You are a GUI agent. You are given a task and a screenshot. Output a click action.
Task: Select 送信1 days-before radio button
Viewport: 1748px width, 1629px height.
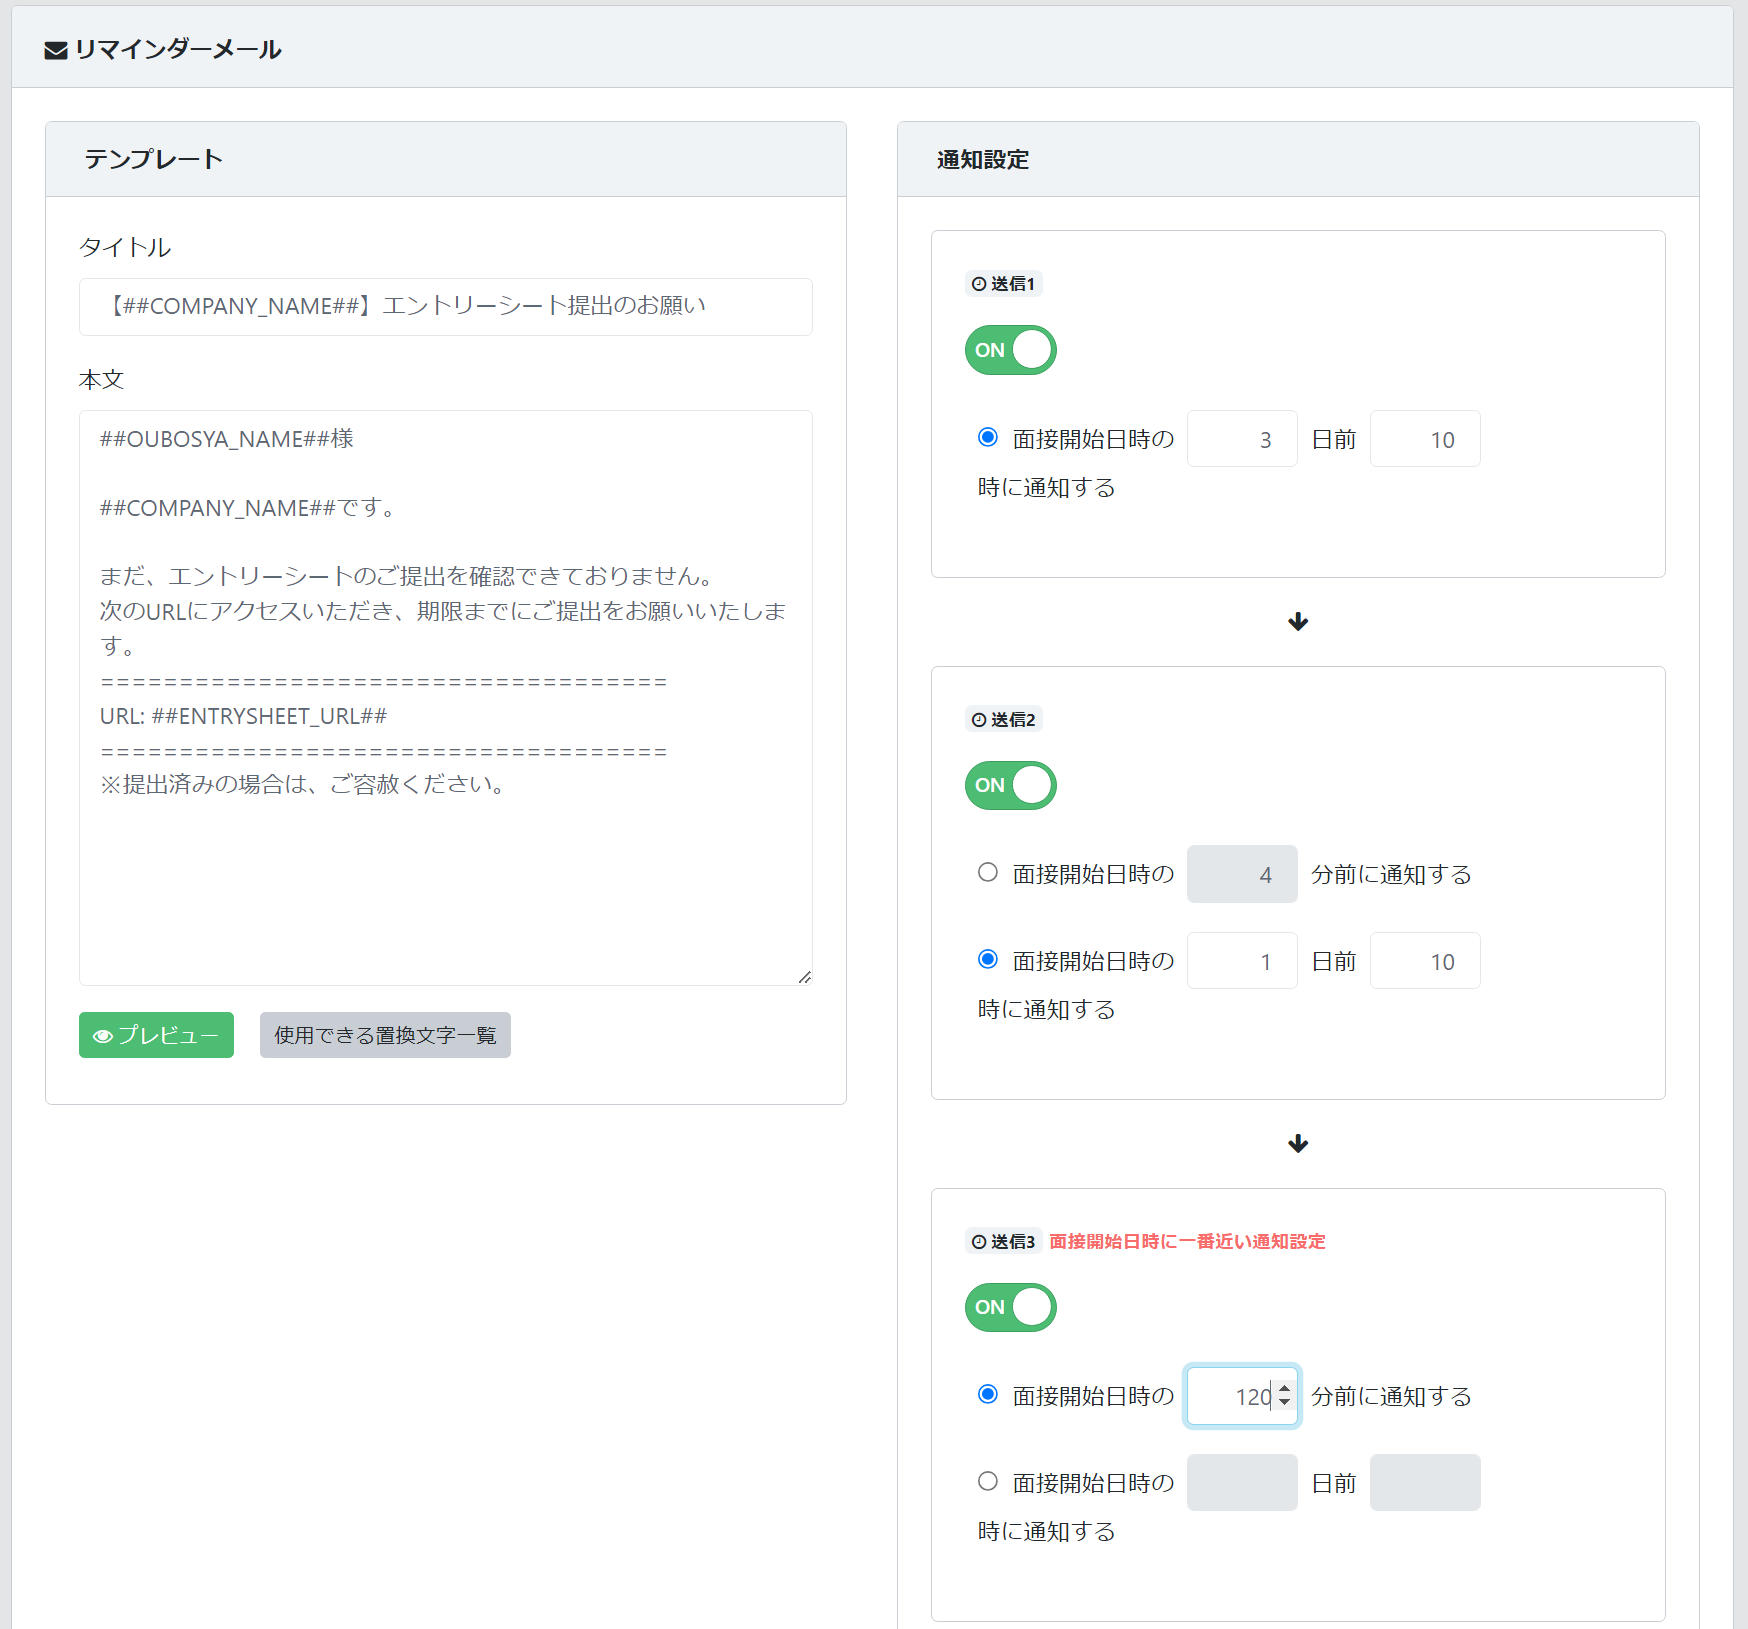pyautogui.click(x=988, y=437)
